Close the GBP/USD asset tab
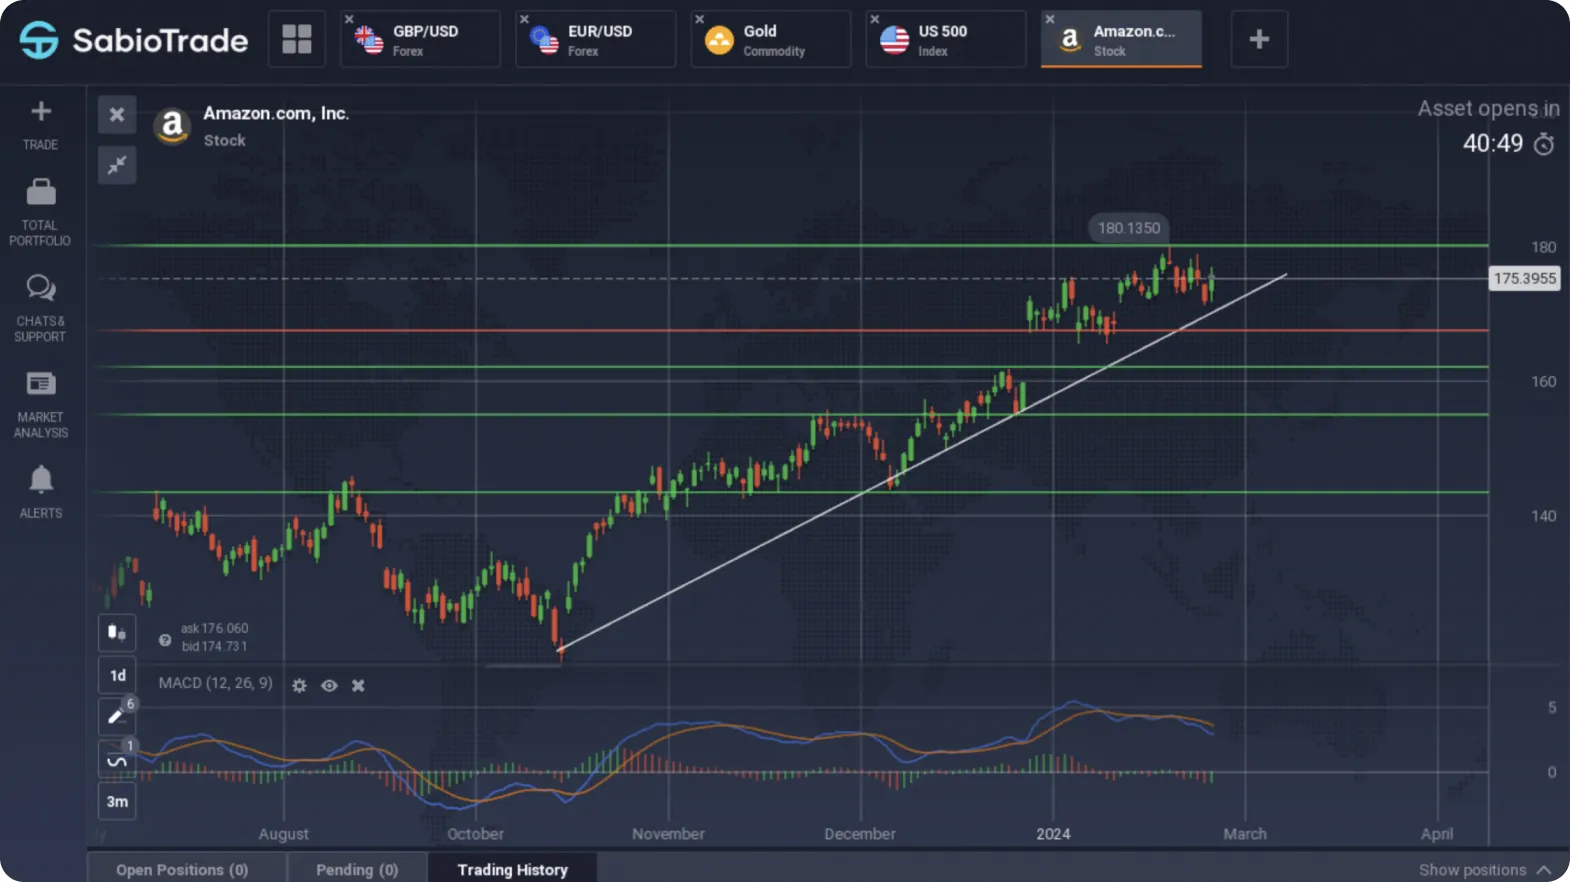Viewport: 1570px width, 882px height. click(x=349, y=19)
